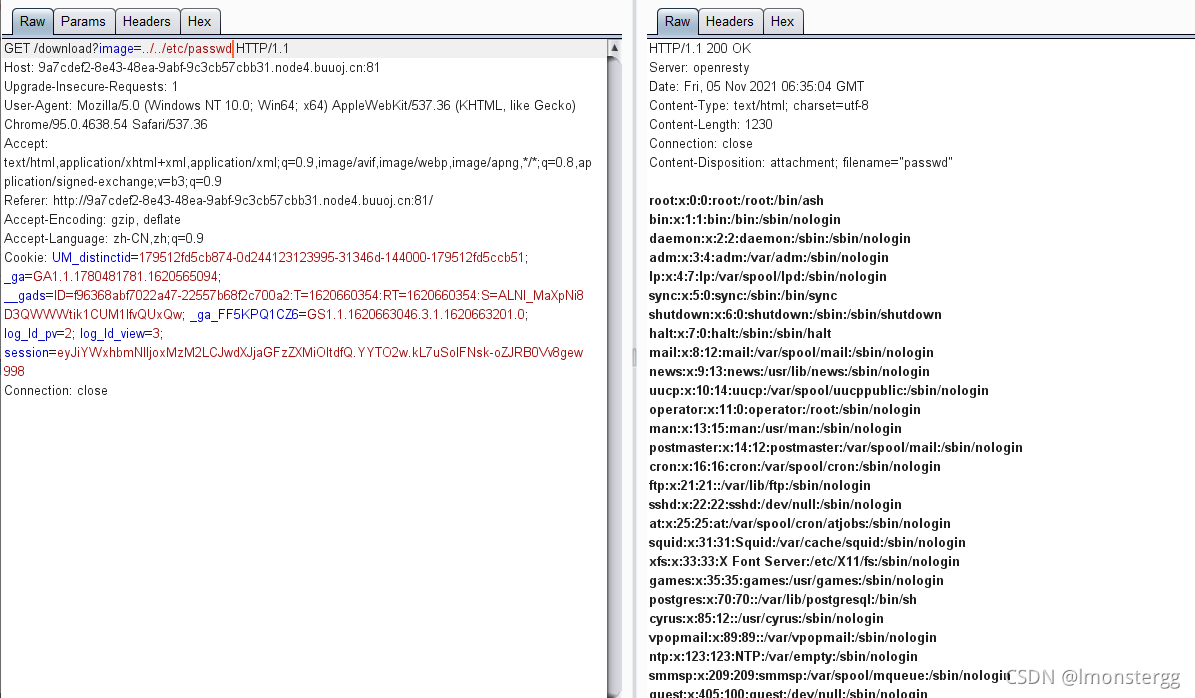Switch to the request Raw tab
1195x698 pixels.
point(32,21)
